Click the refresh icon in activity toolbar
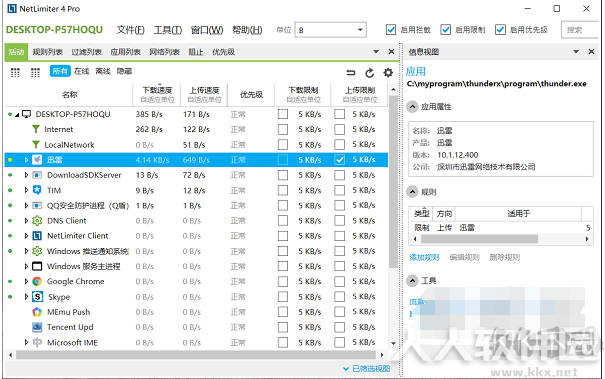The width and height of the screenshot is (605, 379). [369, 72]
